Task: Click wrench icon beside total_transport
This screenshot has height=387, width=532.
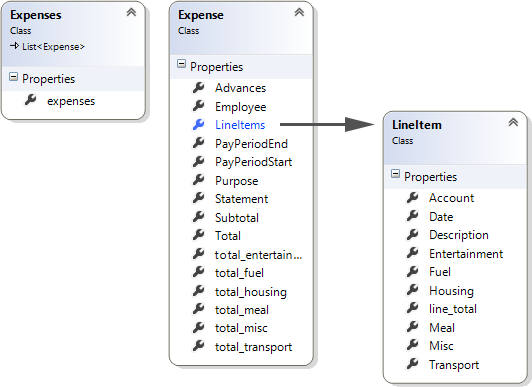Action: [198, 346]
